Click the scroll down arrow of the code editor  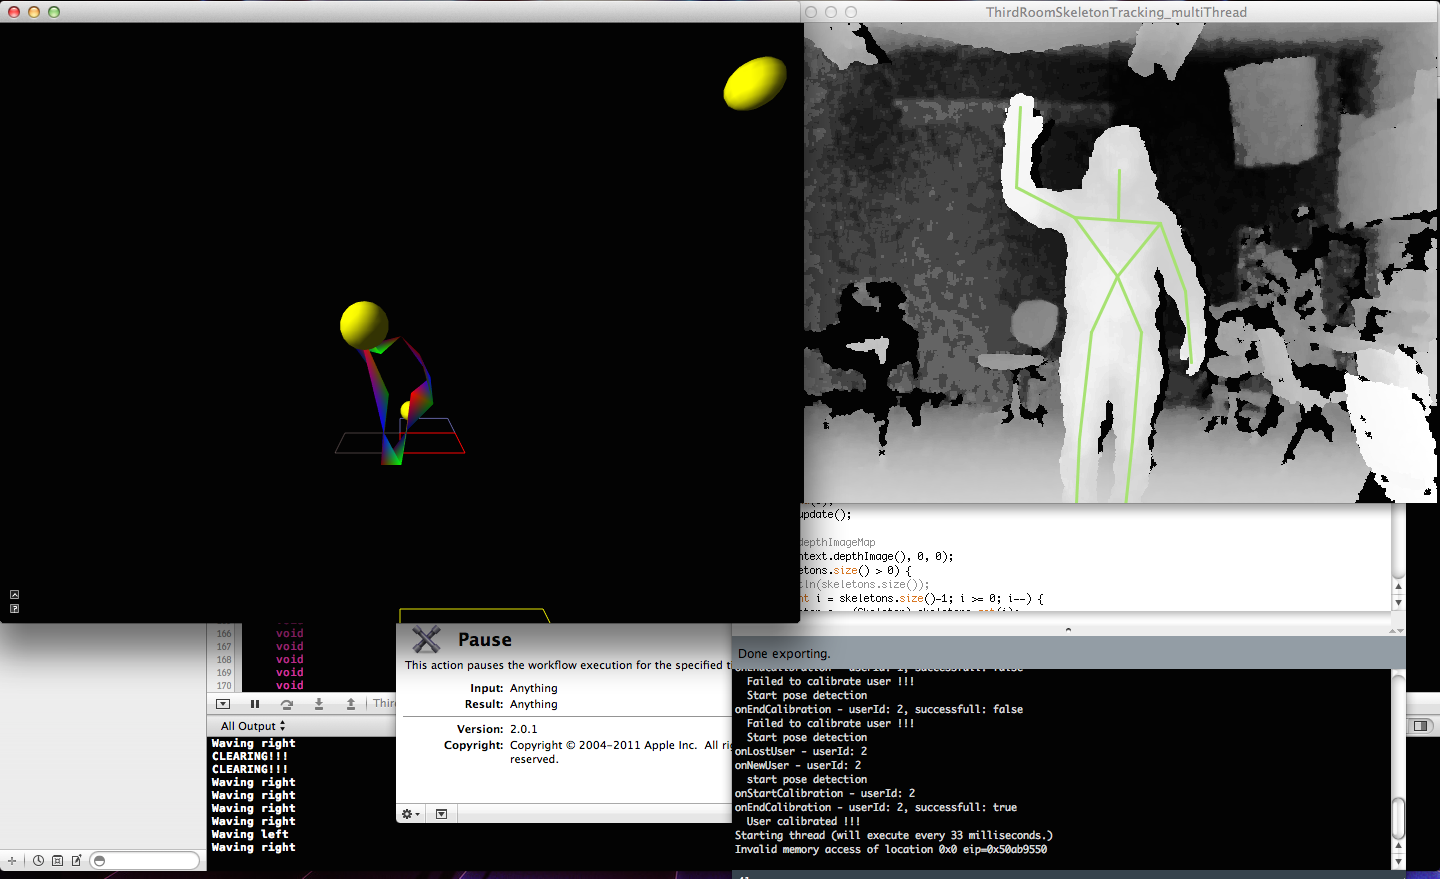point(1398,603)
